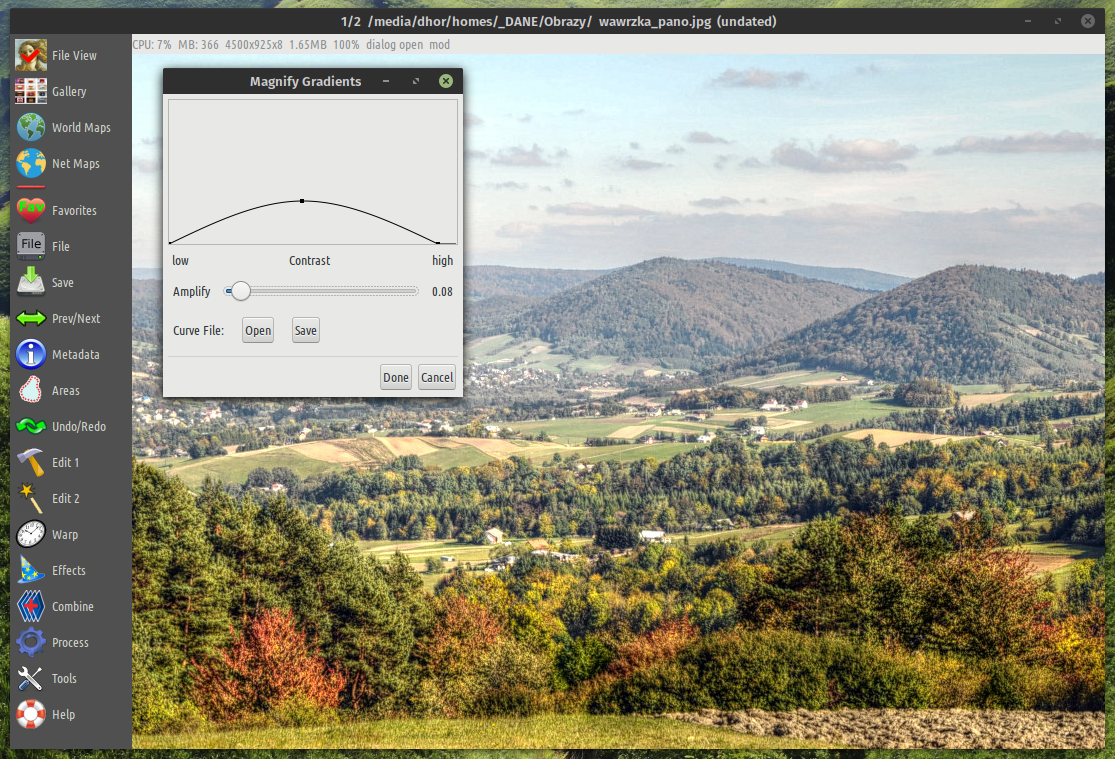Click the Prev/Next green arrows icon

point(31,318)
